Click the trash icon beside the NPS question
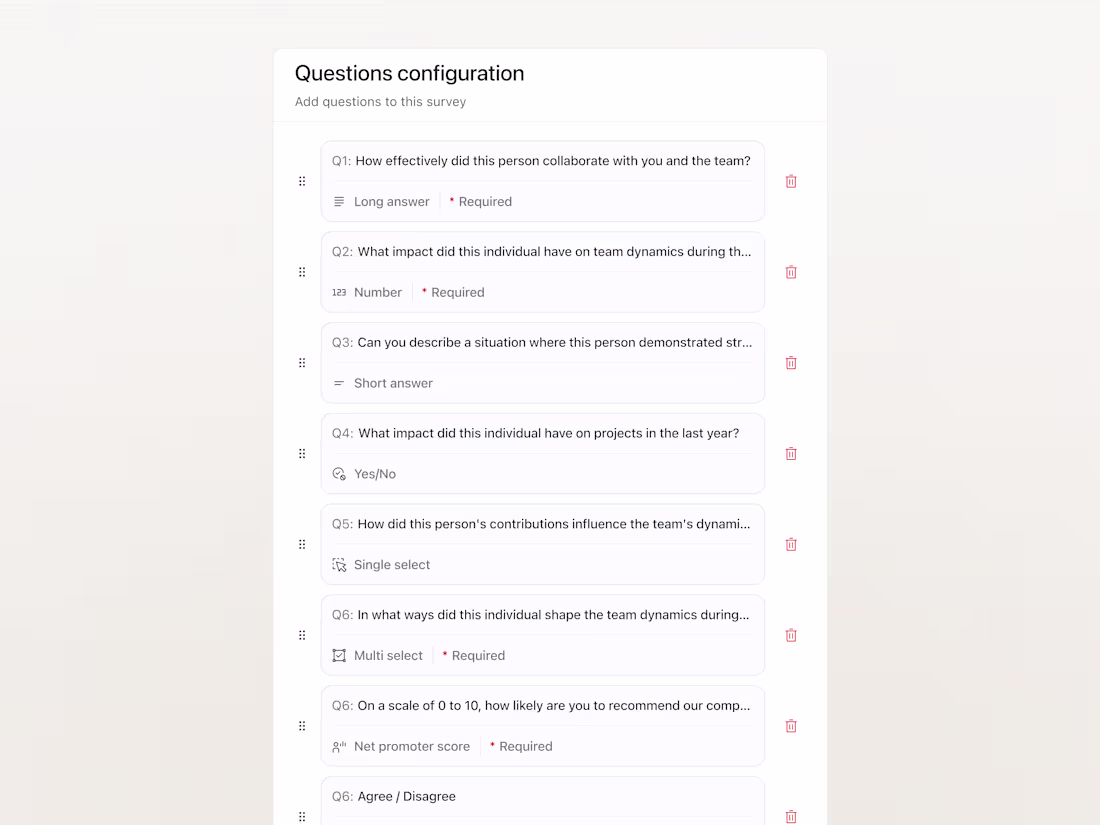 [791, 725]
